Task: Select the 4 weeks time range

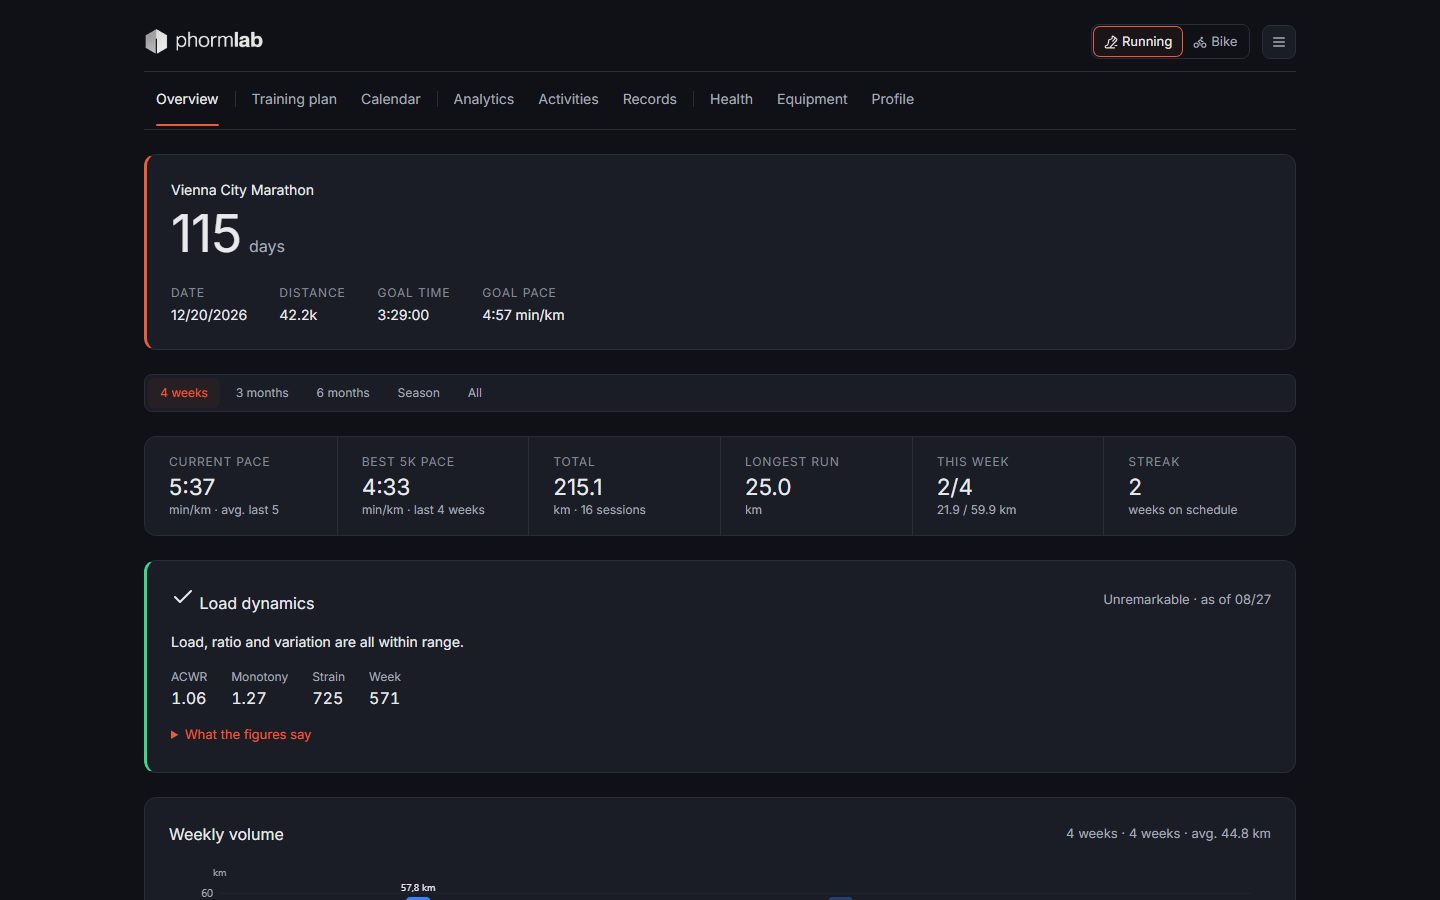Action: pyautogui.click(x=184, y=393)
